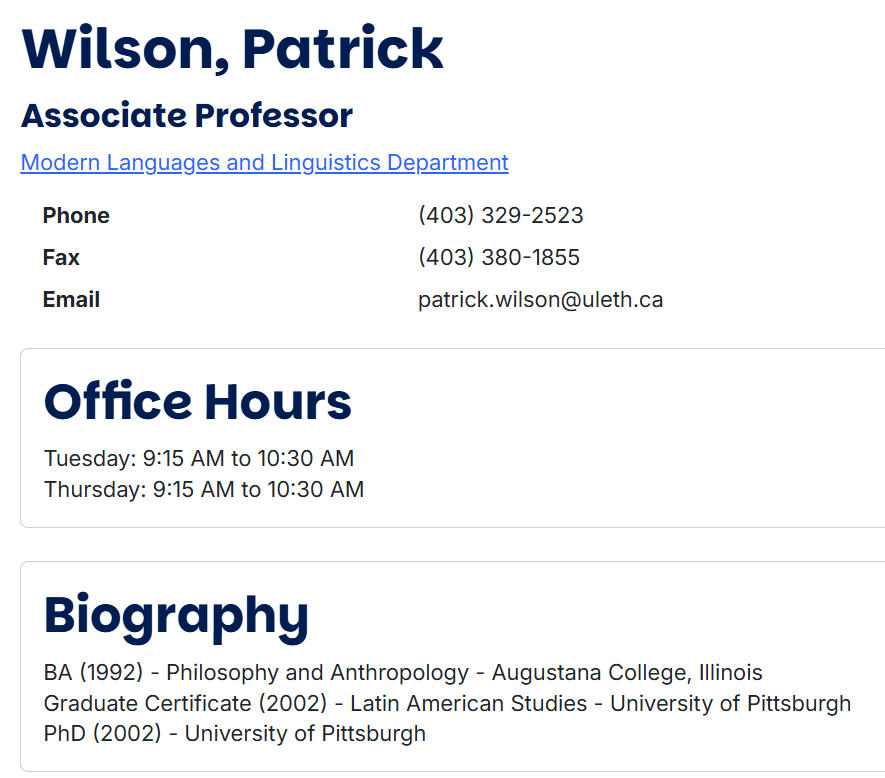
Task: Select the Thursday office hours line
Action: coord(204,490)
